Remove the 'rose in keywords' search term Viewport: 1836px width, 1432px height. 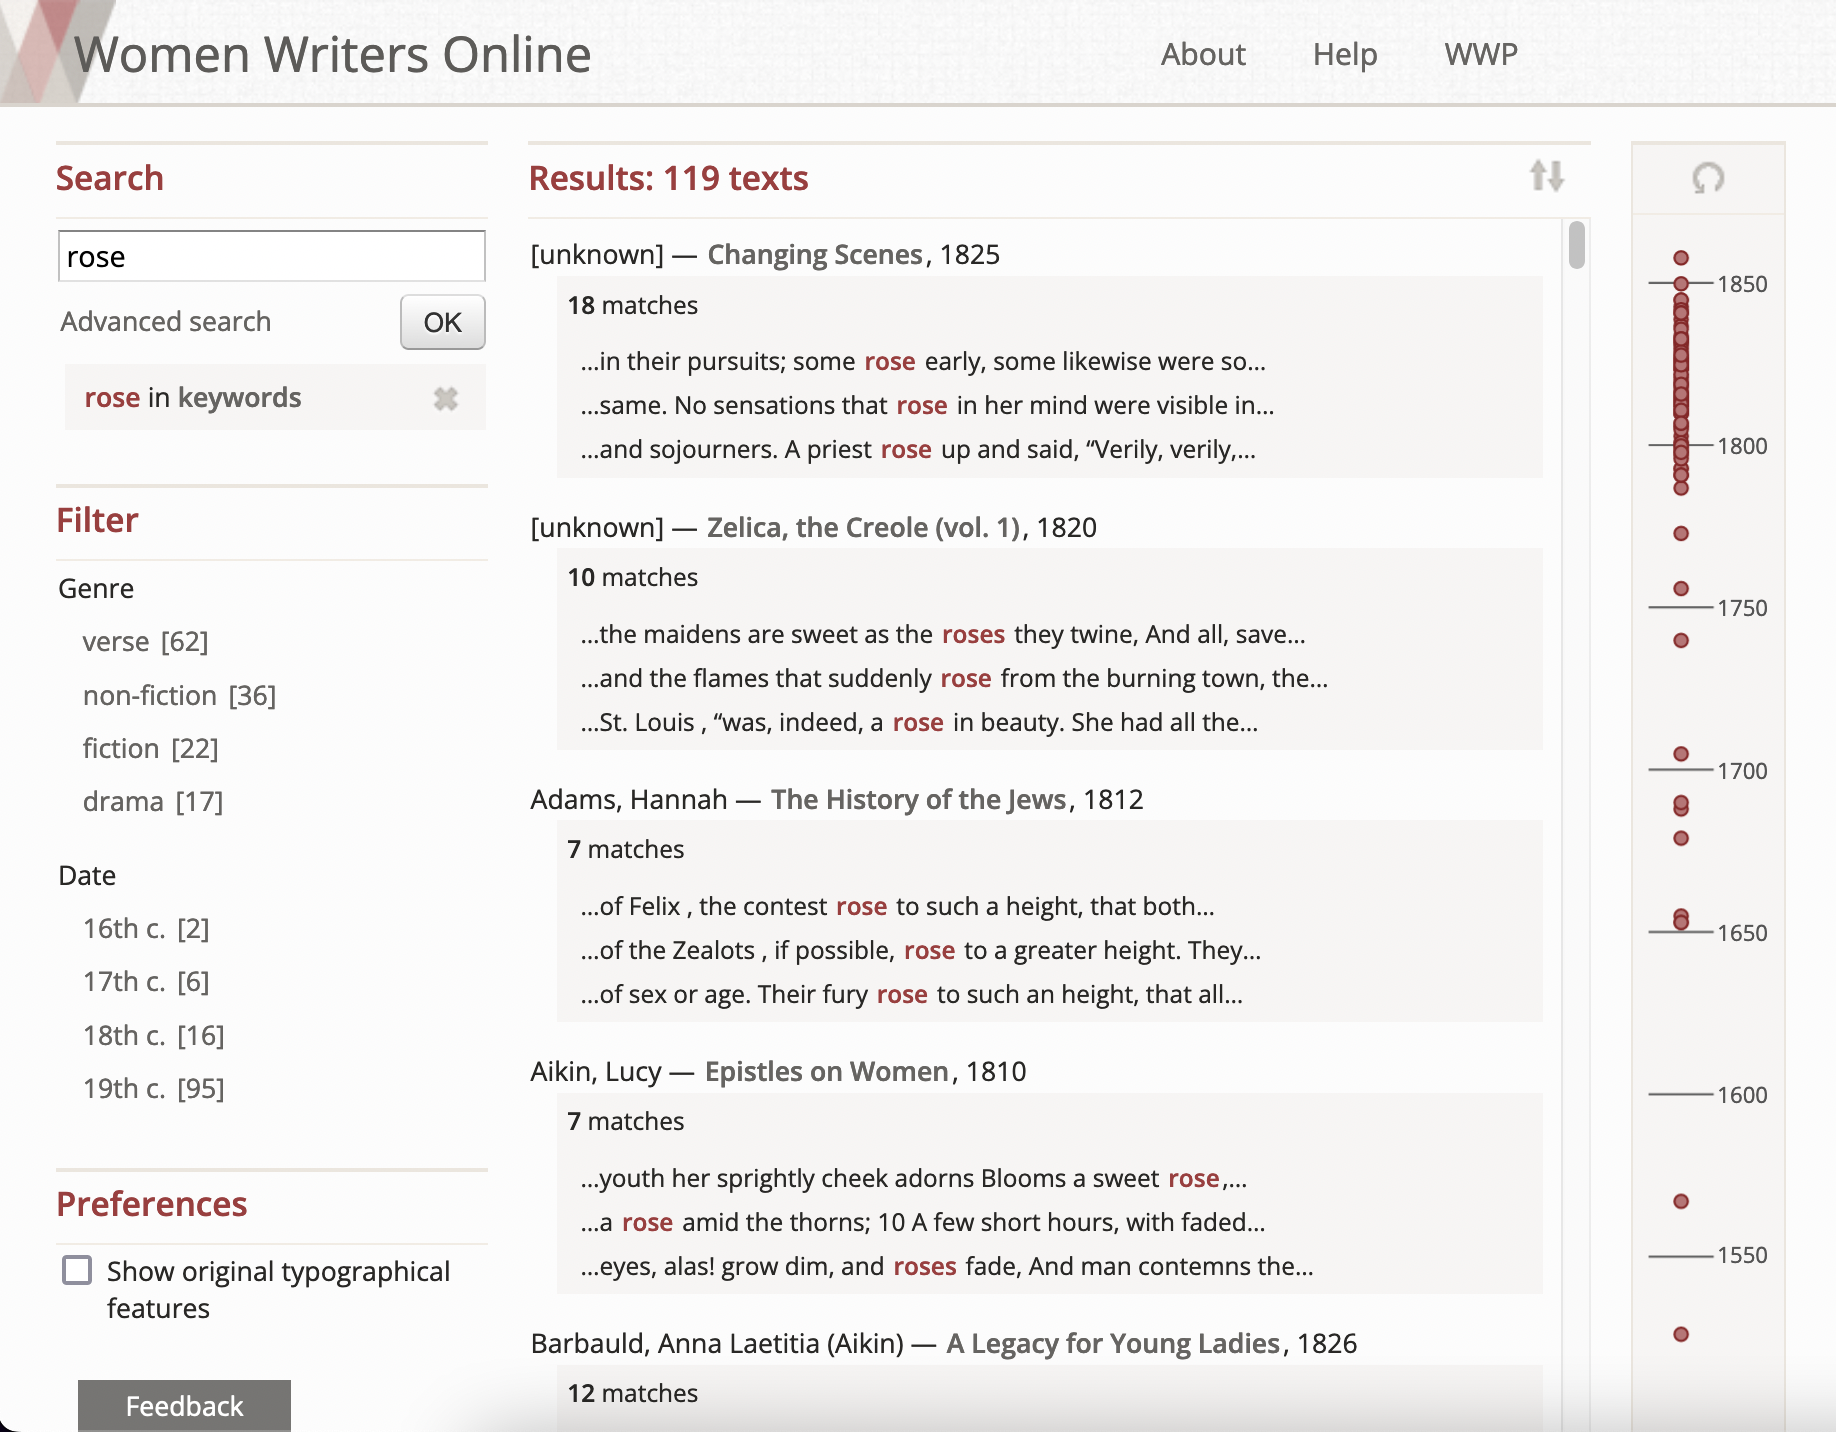pyautogui.click(x=446, y=398)
